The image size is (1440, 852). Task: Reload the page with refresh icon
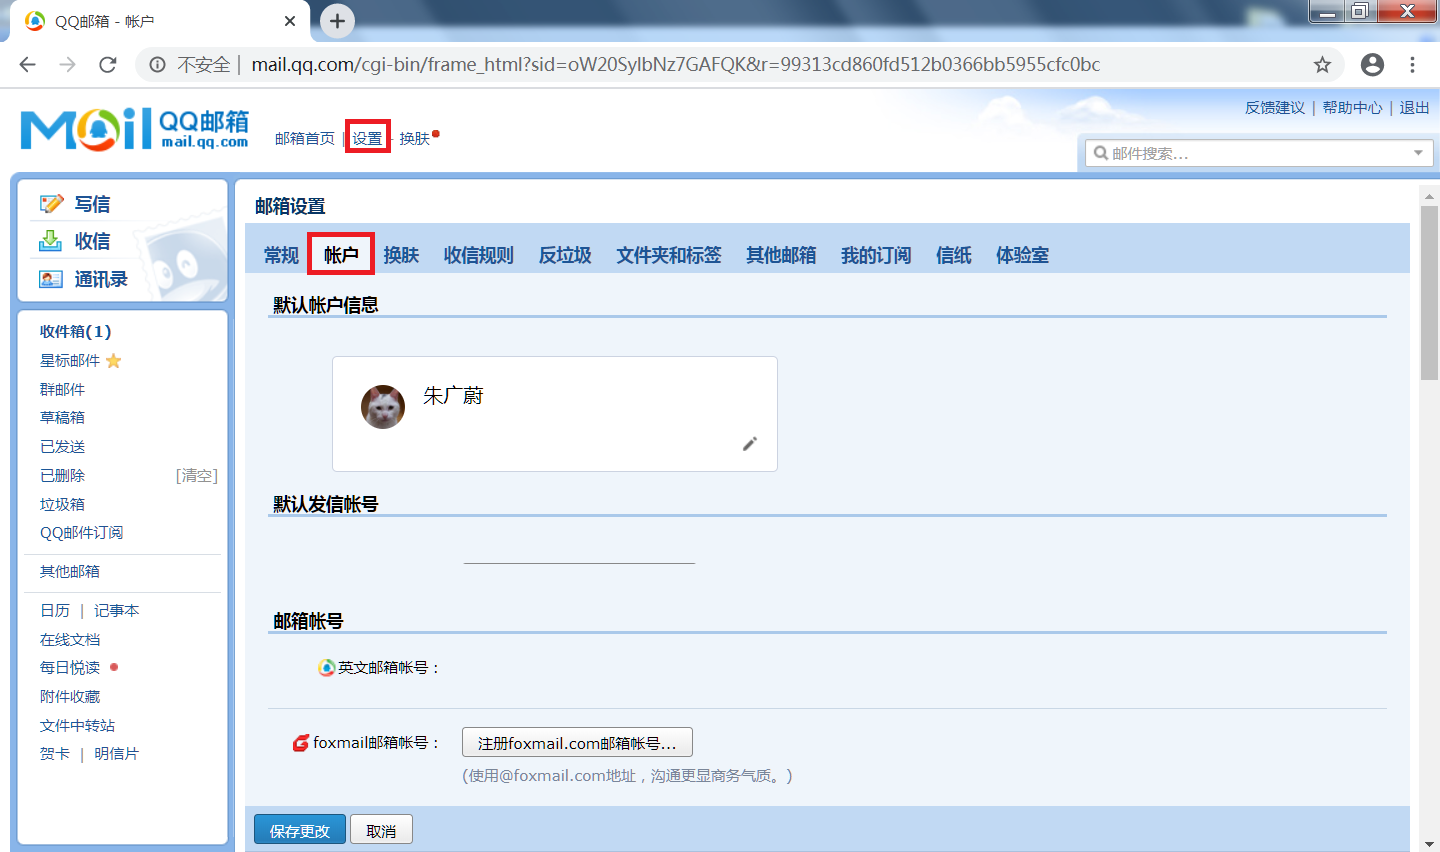(108, 65)
